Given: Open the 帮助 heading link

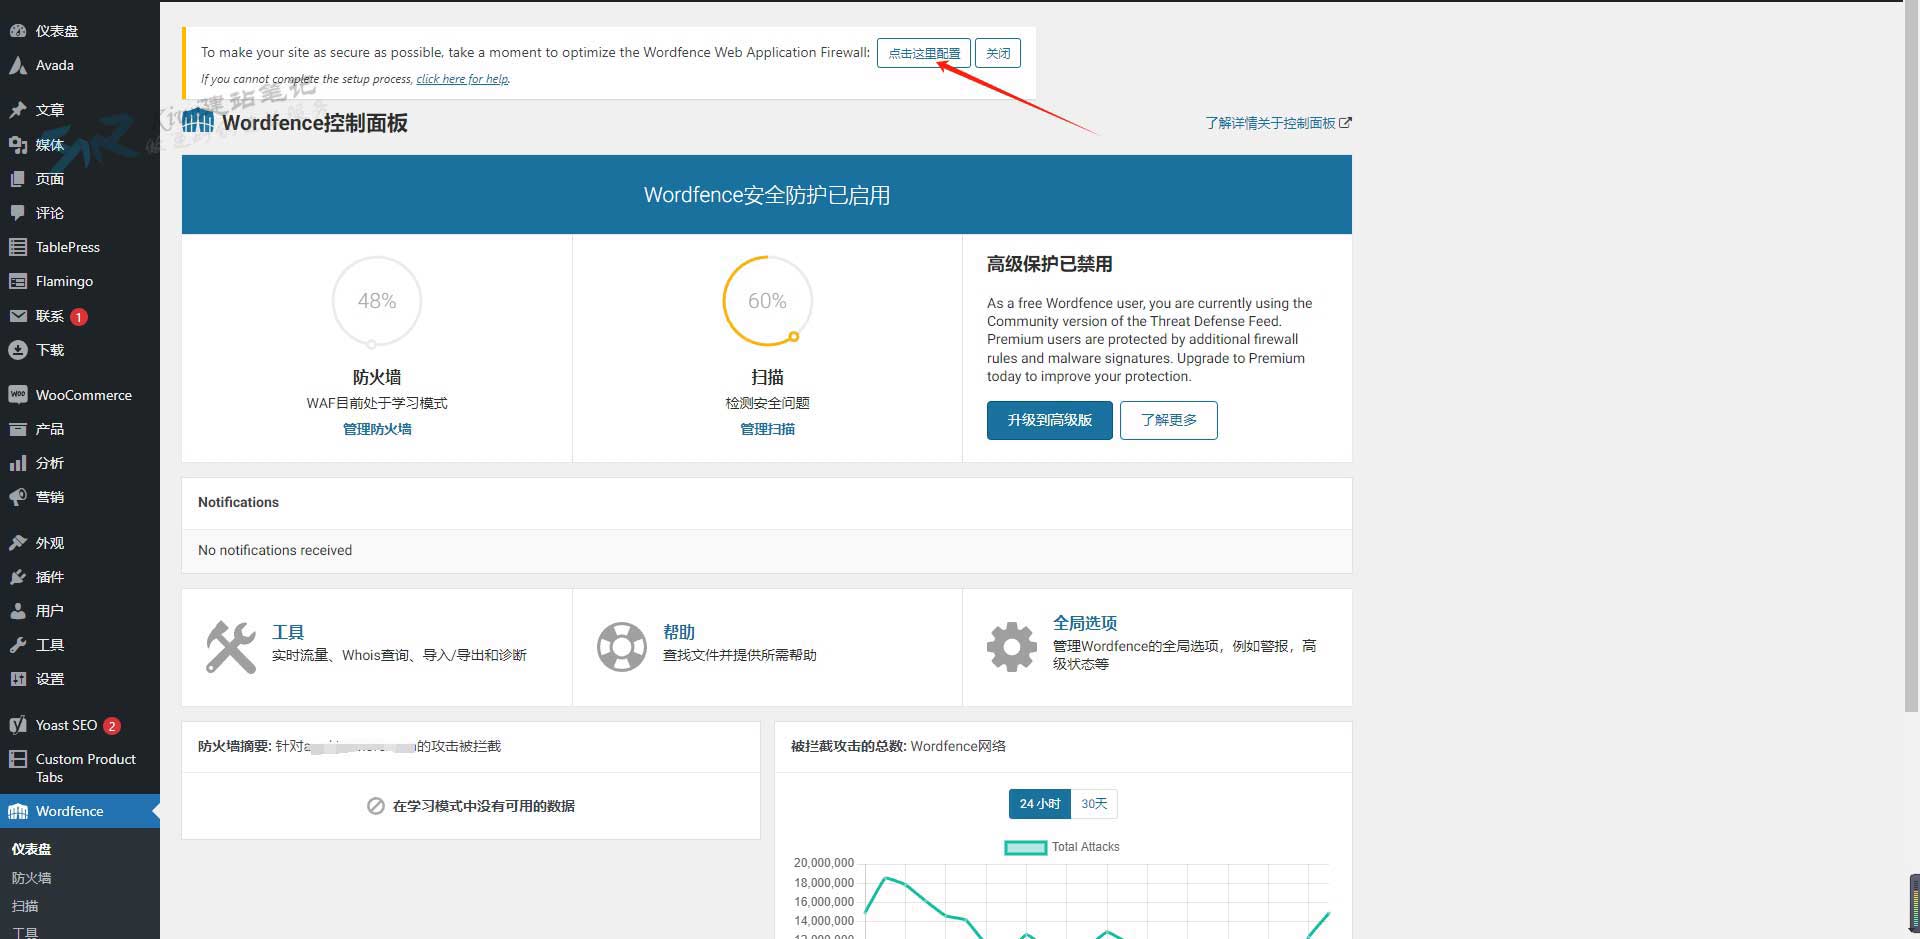Looking at the screenshot, I should click(x=679, y=632).
